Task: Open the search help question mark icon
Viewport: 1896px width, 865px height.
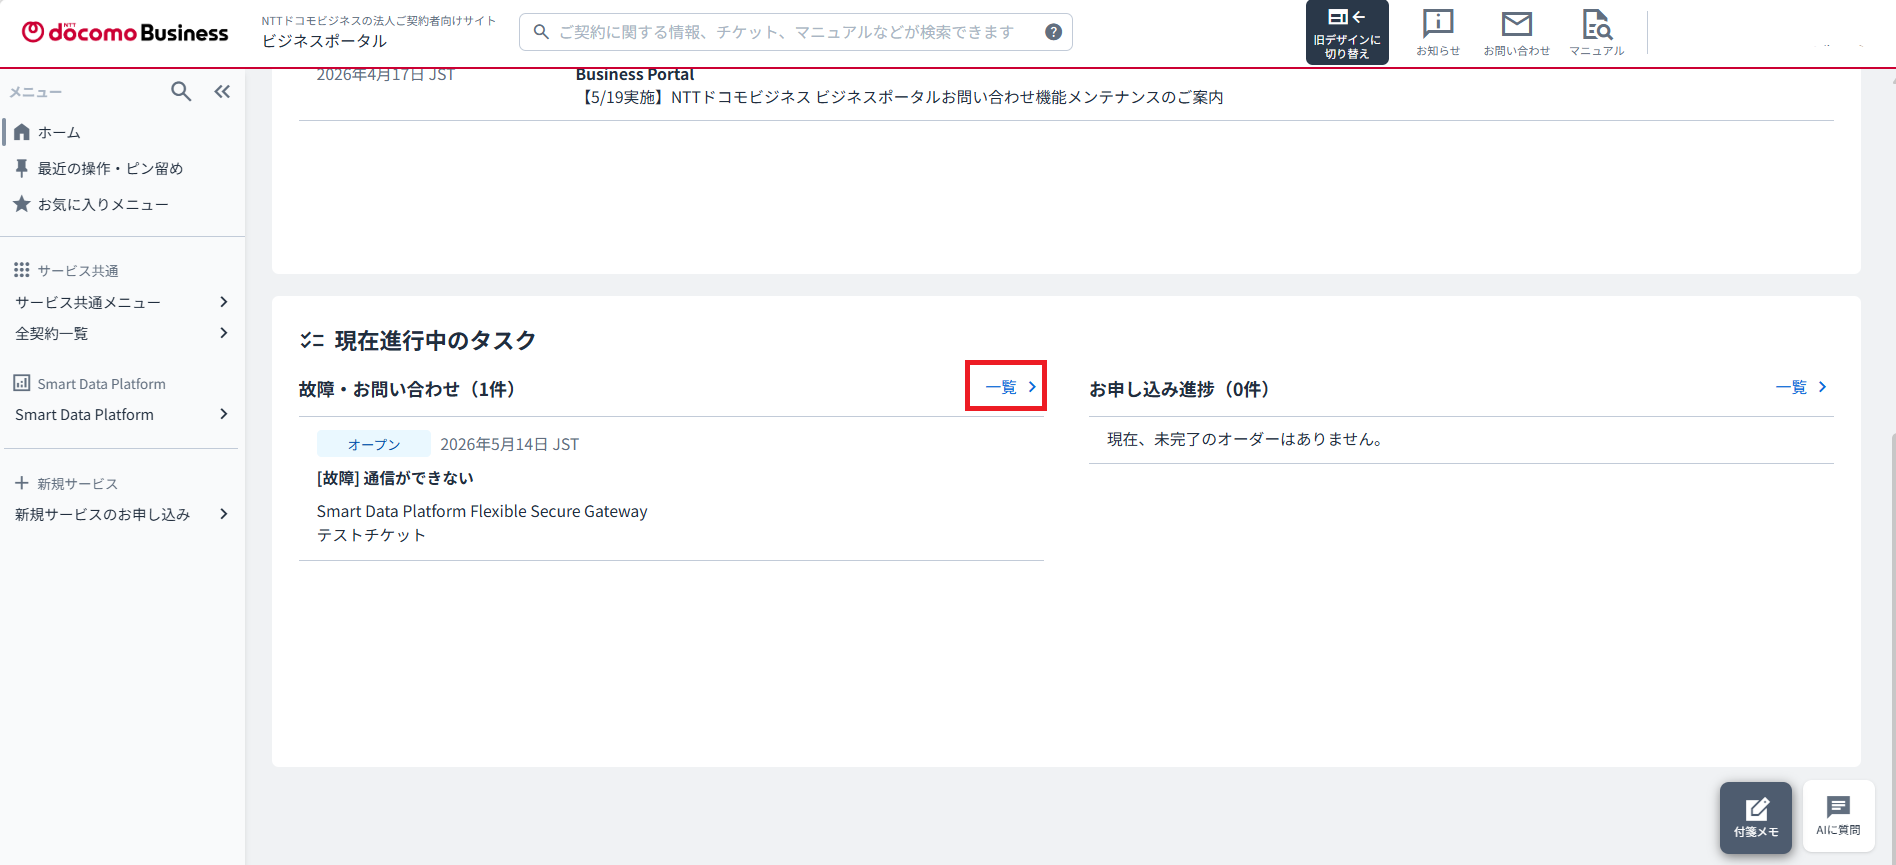Action: point(1053,32)
